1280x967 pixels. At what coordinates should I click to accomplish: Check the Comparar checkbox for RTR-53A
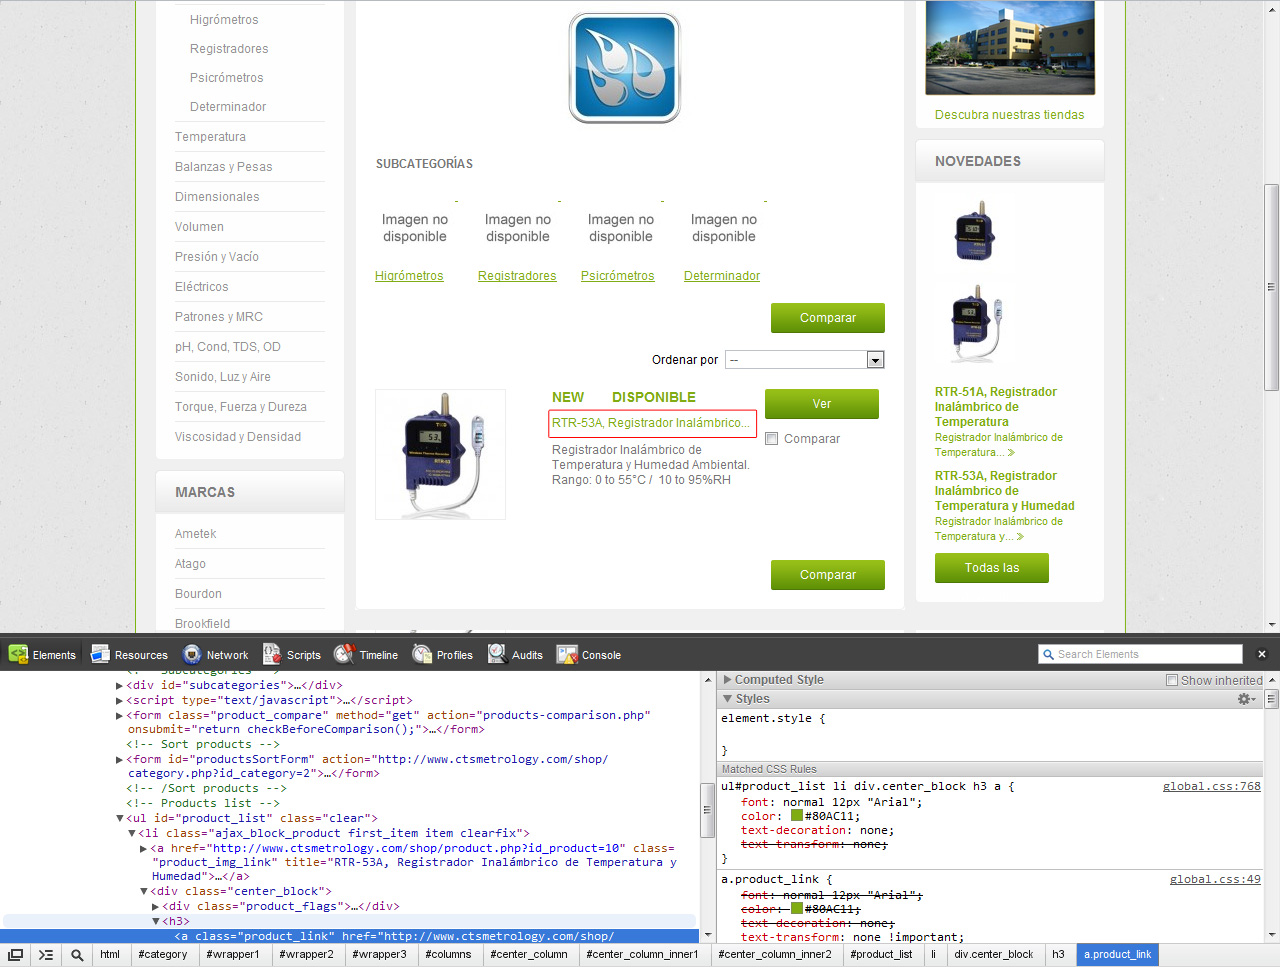pos(772,439)
